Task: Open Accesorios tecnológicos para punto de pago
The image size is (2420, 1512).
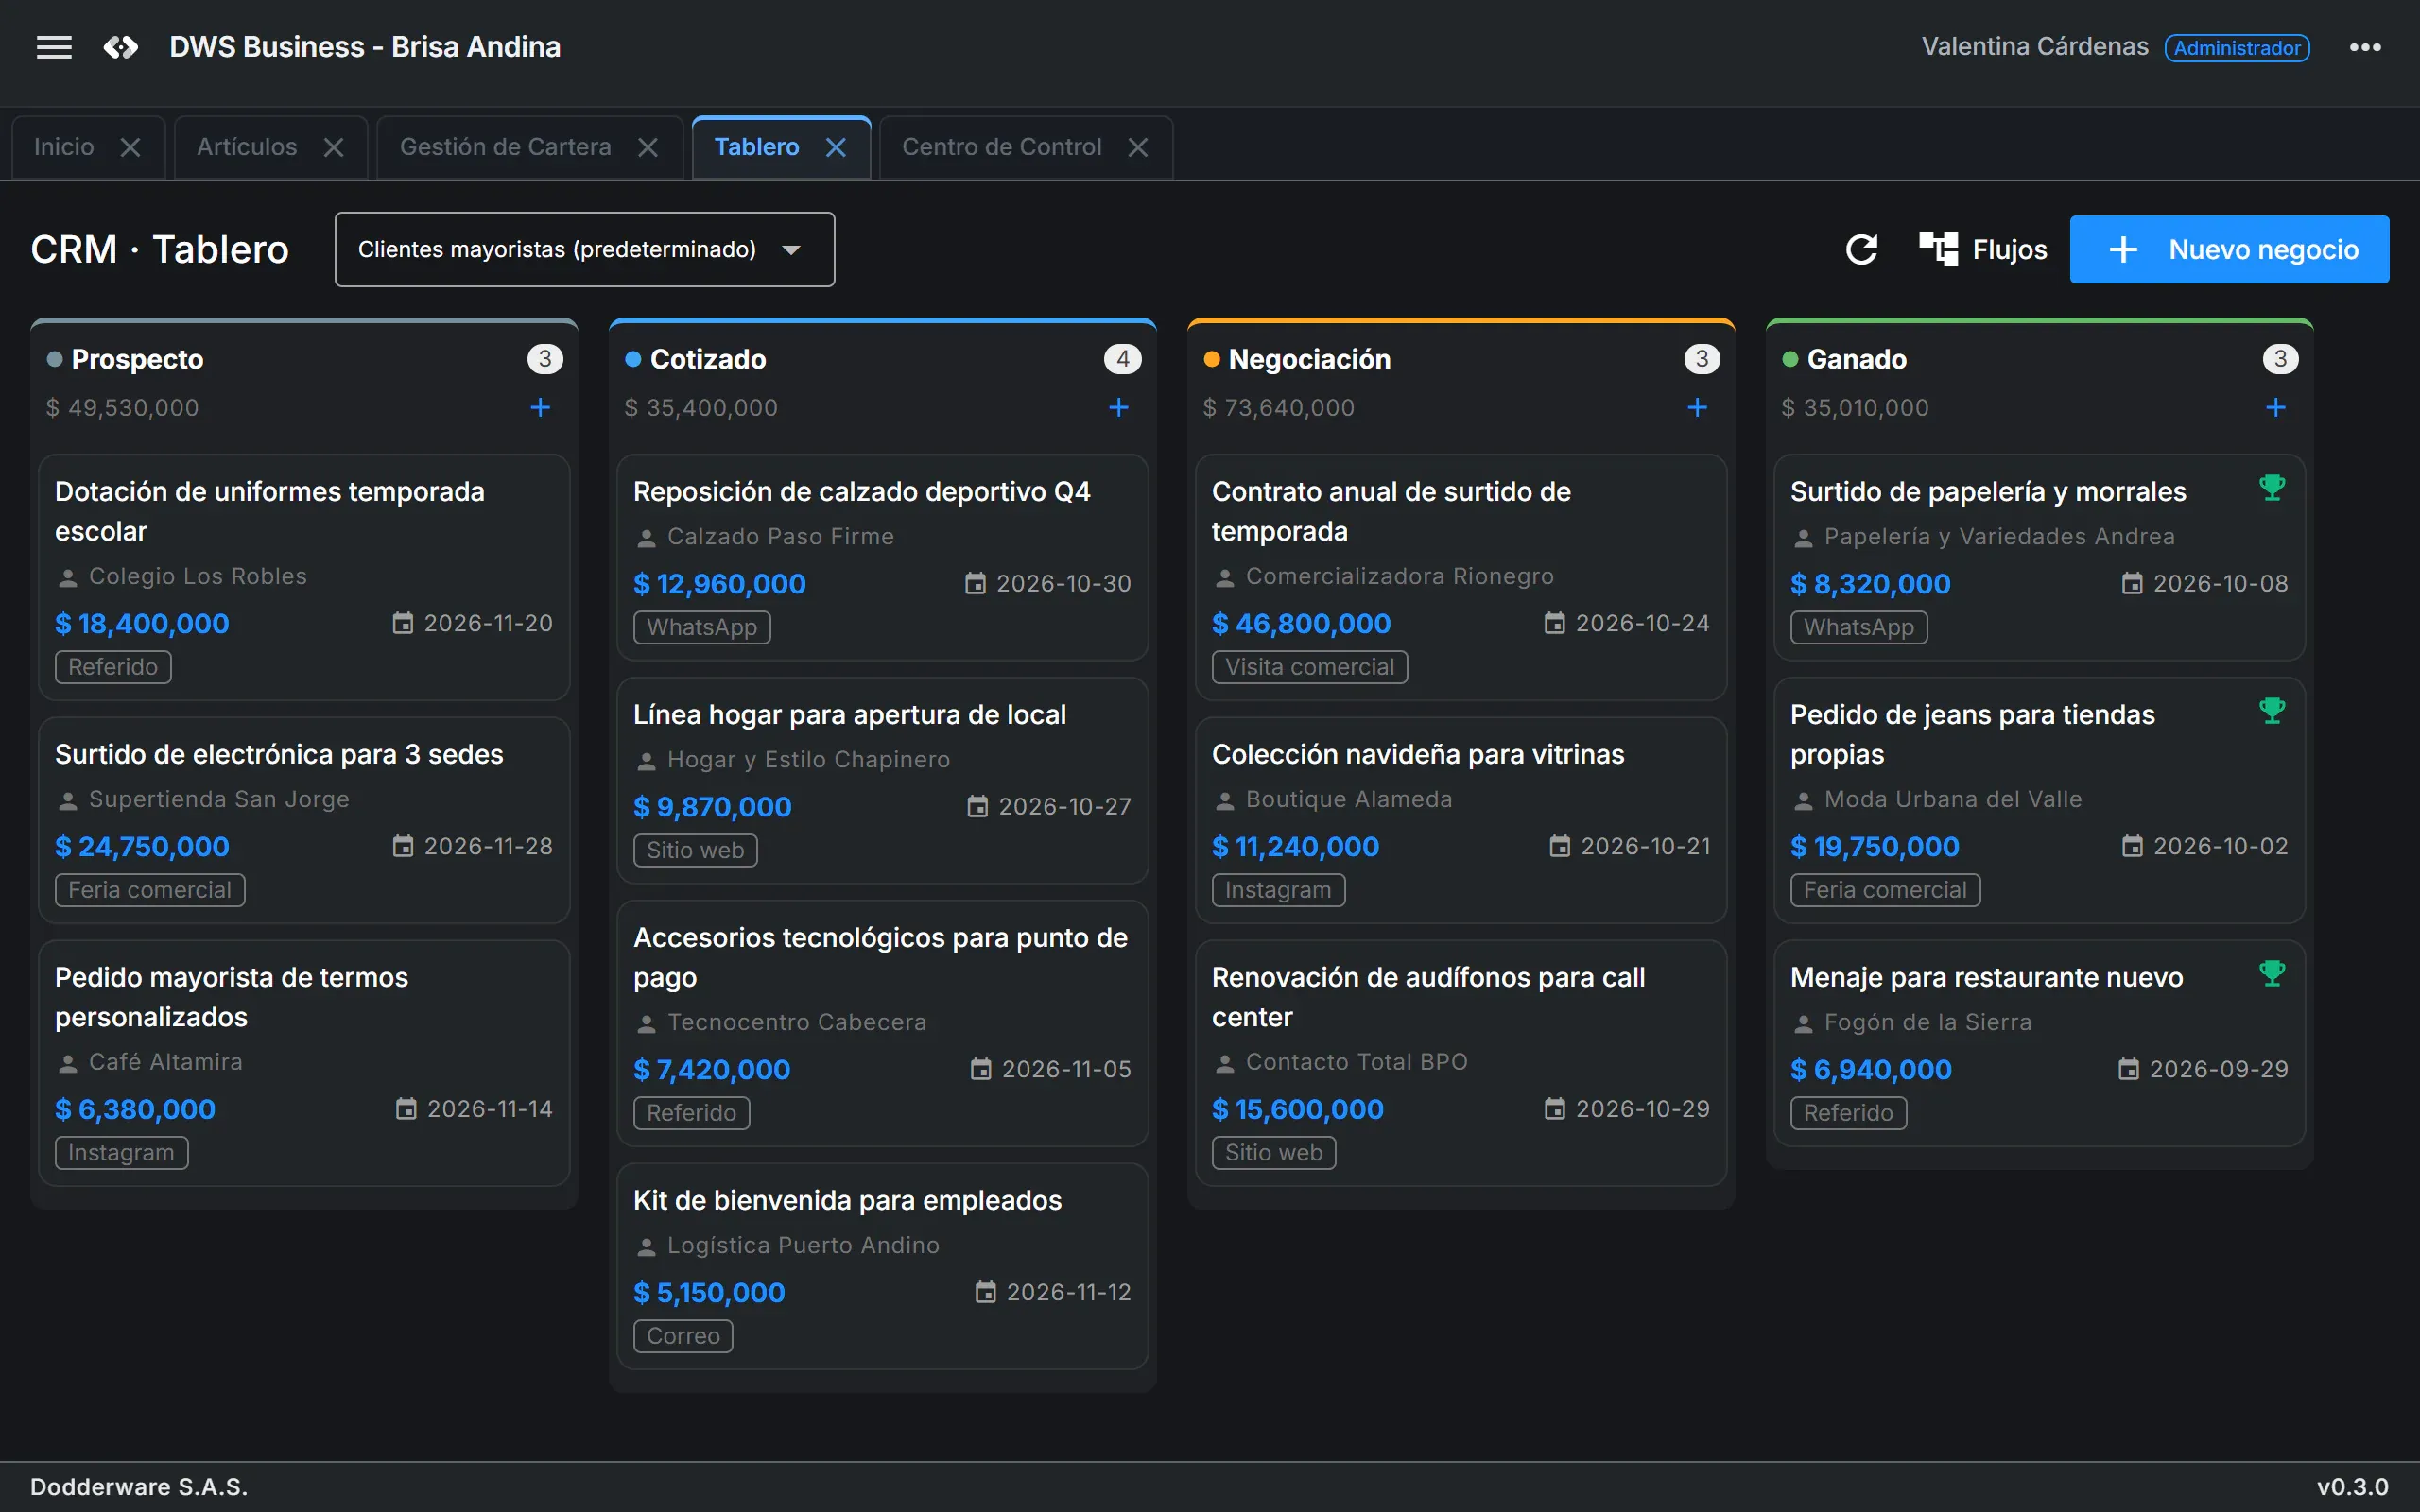Action: coord(882,1023)
